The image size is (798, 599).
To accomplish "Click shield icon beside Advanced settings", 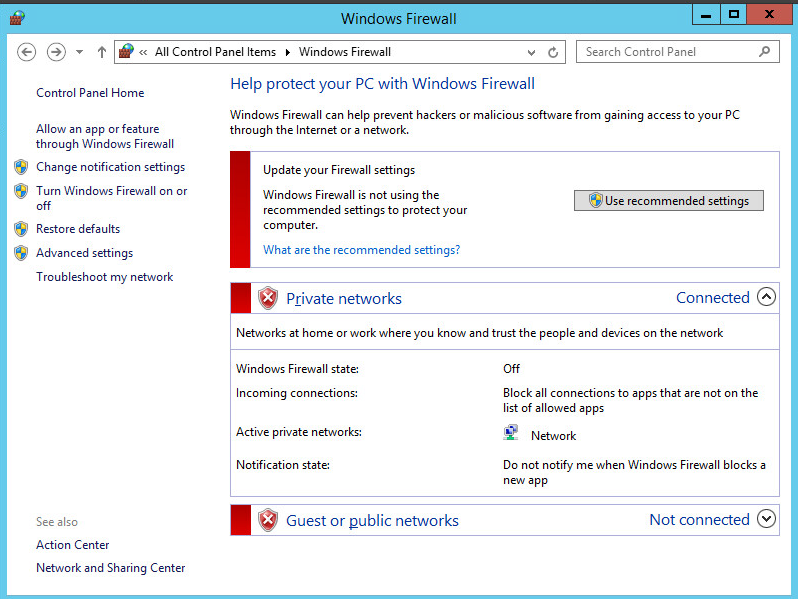I will click(x=21, y=253).
